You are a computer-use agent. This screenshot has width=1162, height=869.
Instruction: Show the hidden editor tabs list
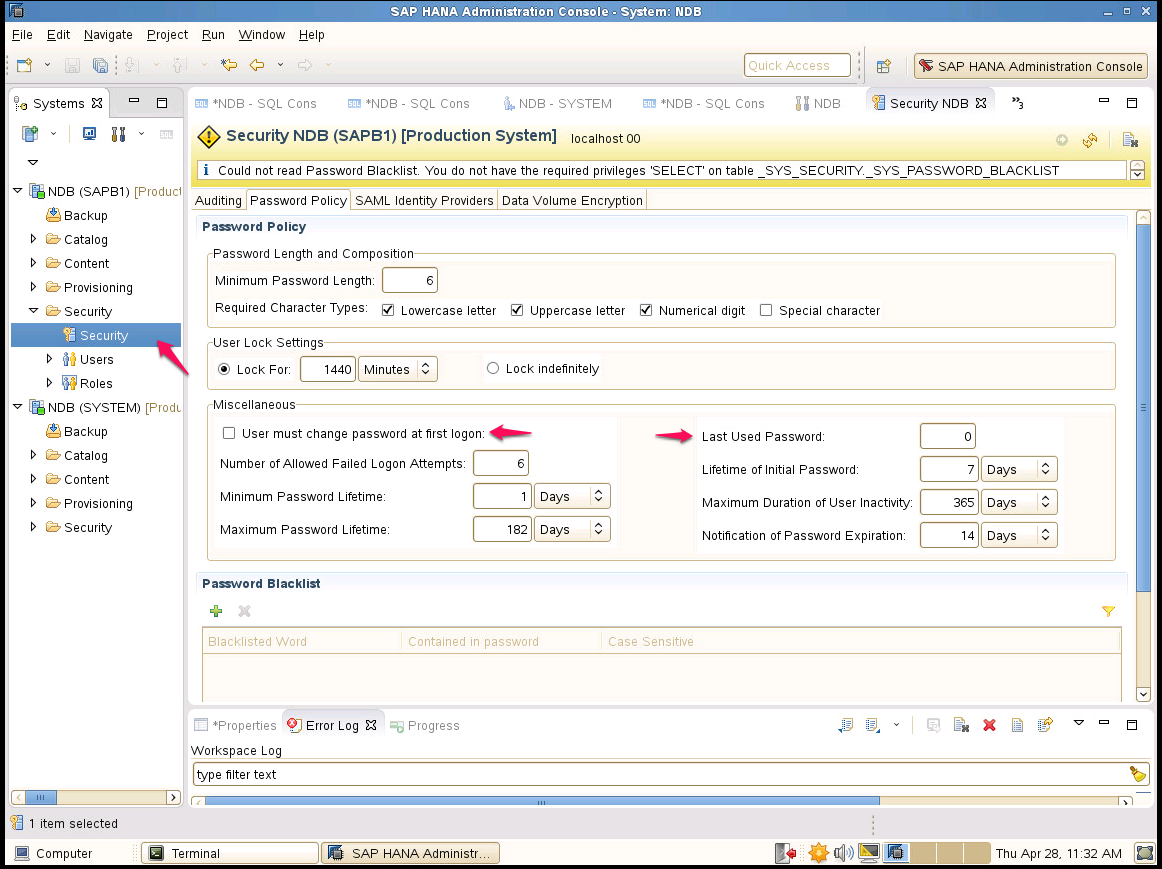pyautogui.click(x=1017, y=103)
